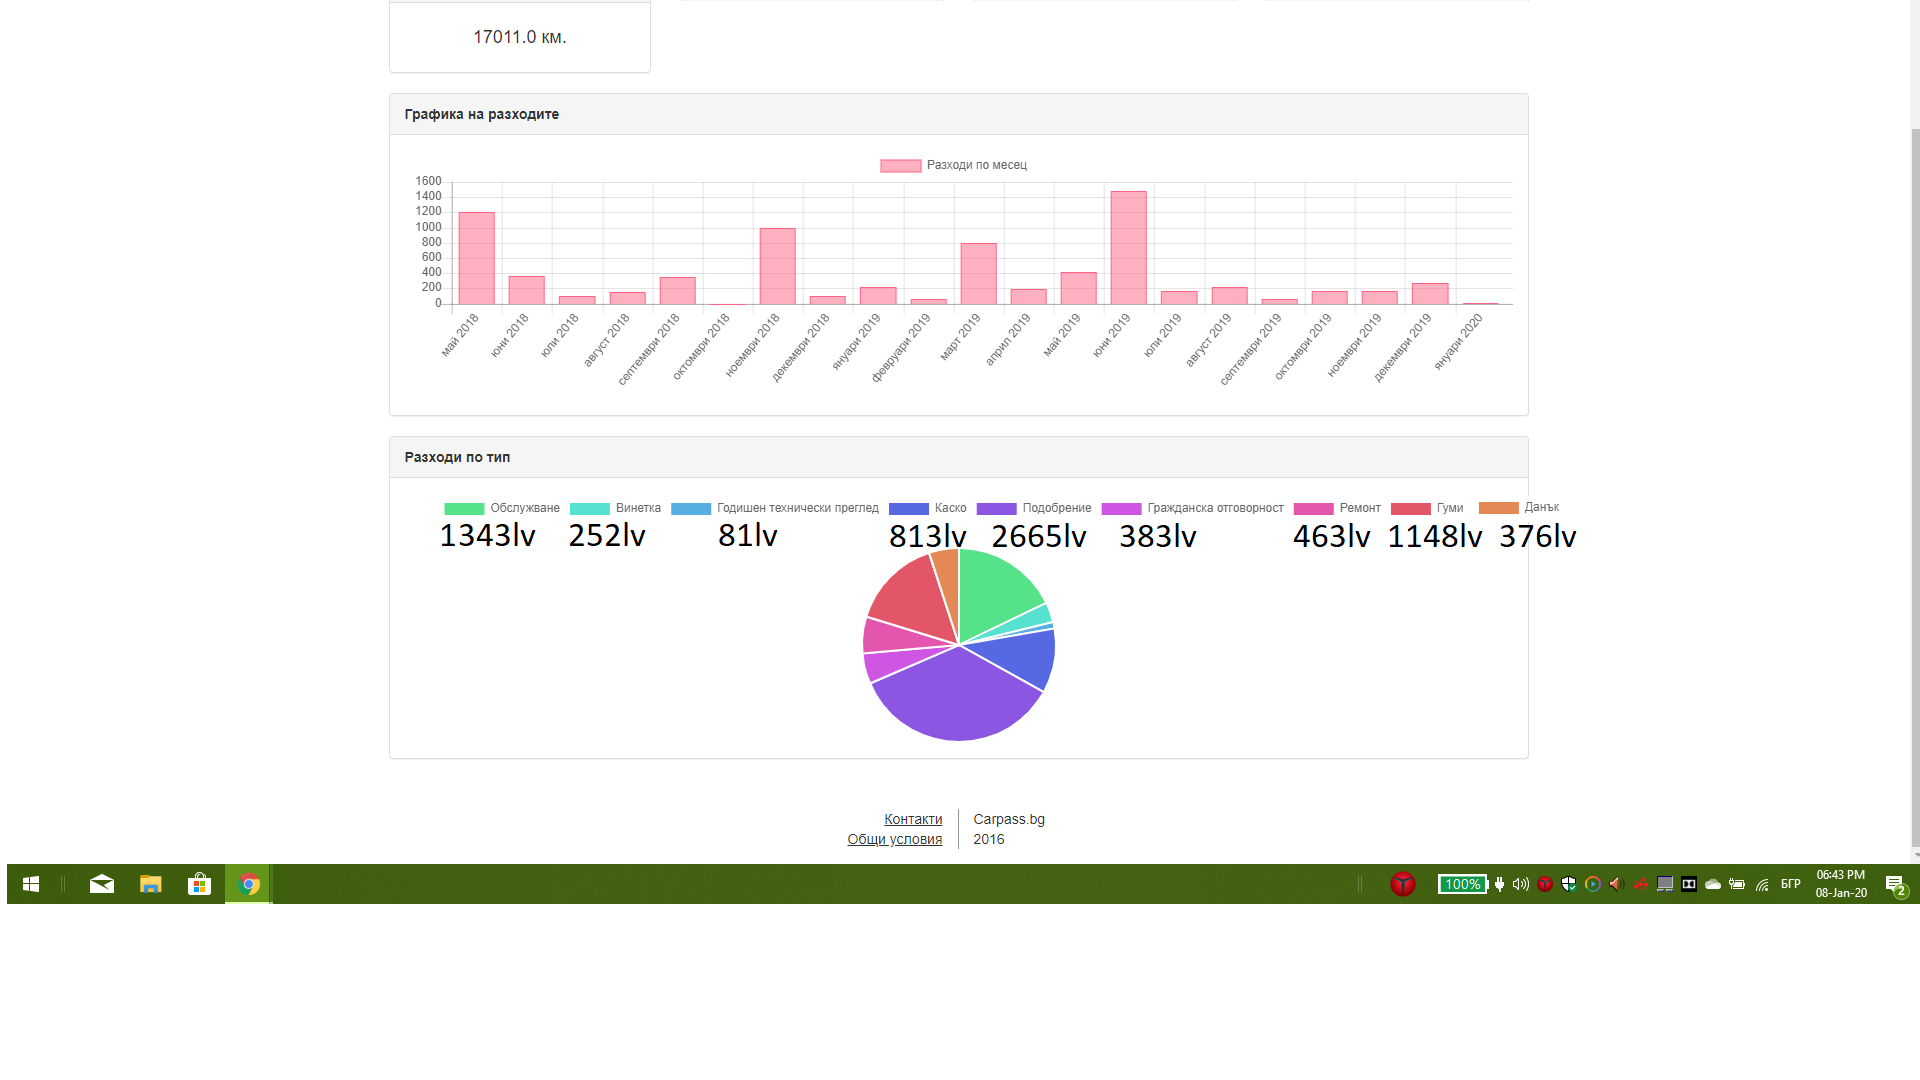Hide the Подобрение slice via legend
The height and width of the screenshot is (1080, 1920).
coord(1034,508)
